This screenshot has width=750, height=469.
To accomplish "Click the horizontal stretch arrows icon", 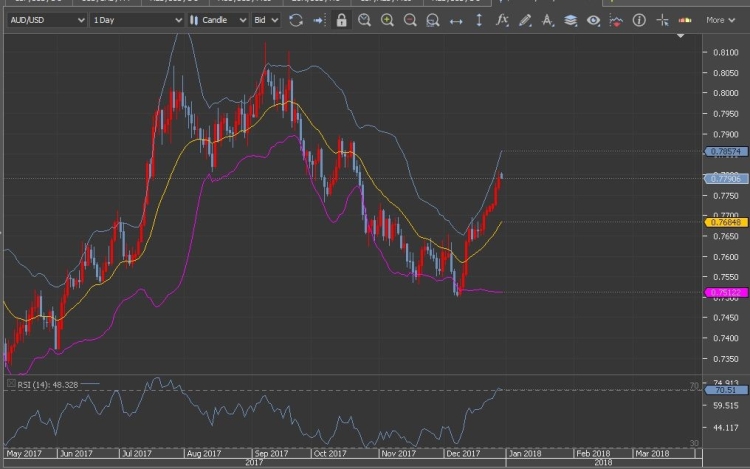I will [456, 20].
